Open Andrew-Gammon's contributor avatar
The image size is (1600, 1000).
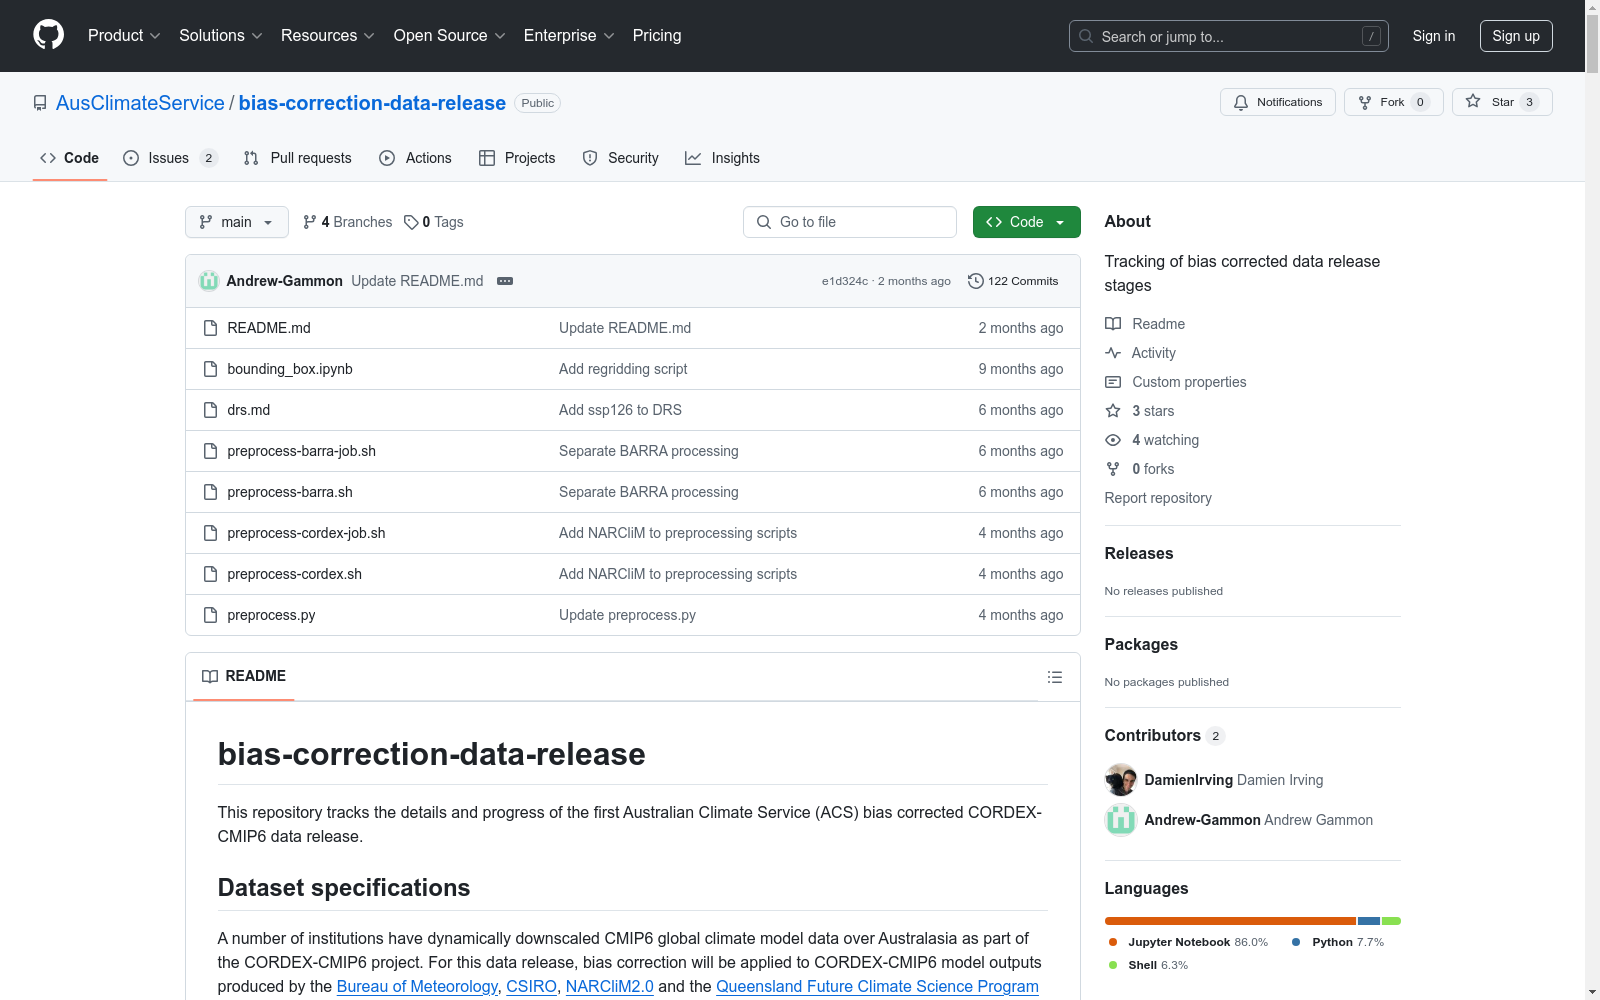[1121, 820]
